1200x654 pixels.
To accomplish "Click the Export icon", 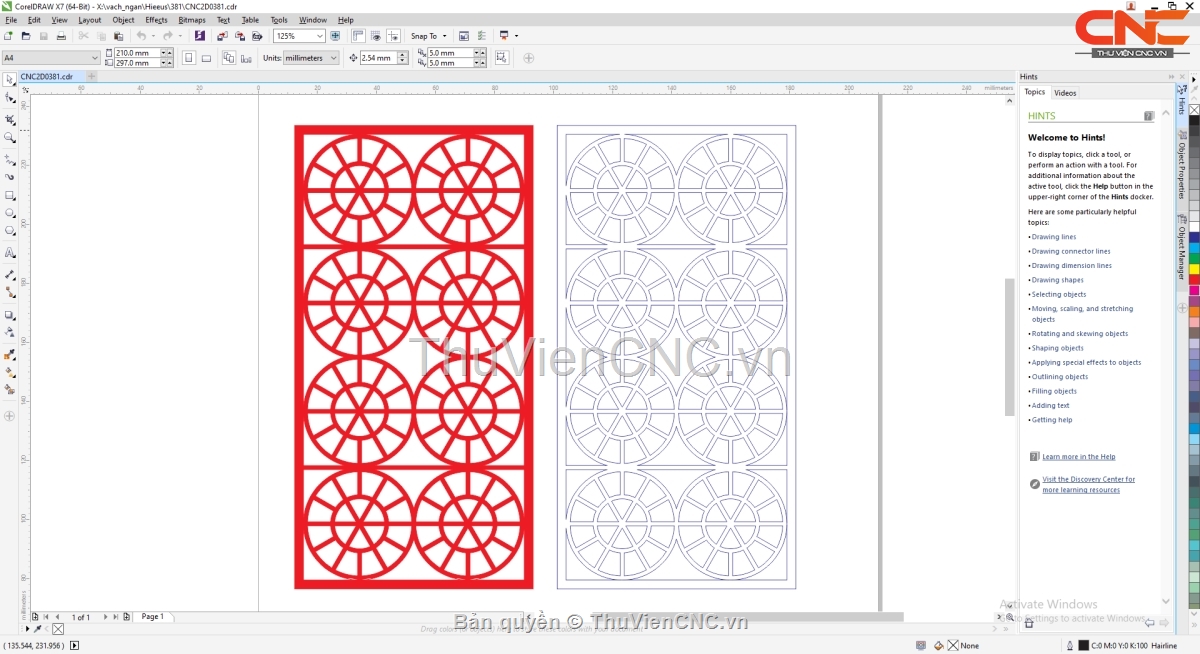I will pyautogui.click(x=239, y=36).
